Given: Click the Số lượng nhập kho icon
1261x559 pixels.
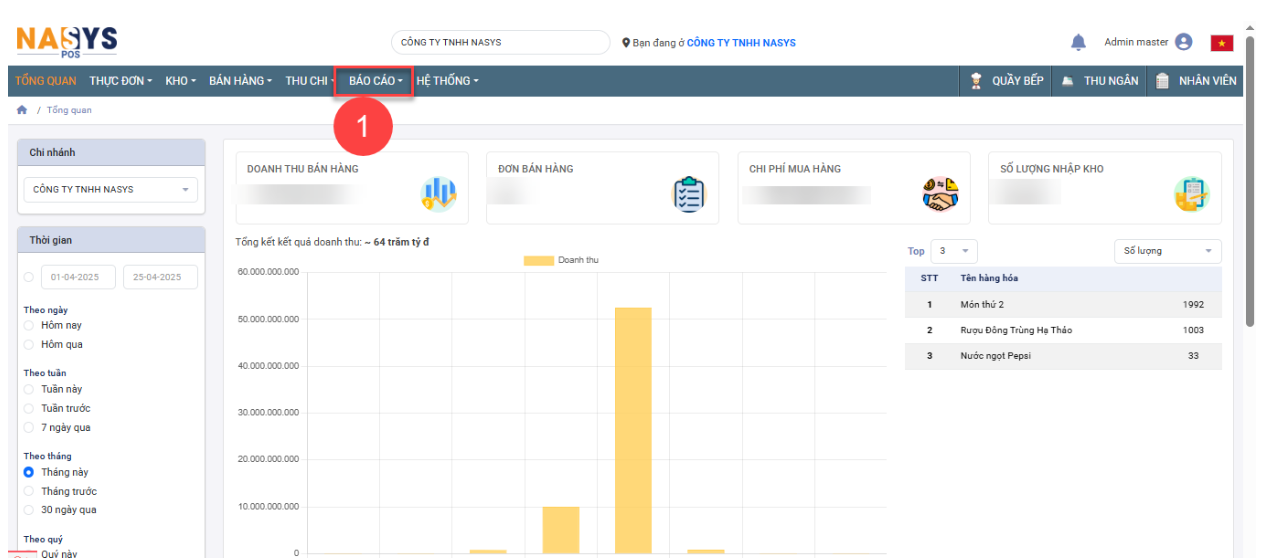Looking at the screenshot, I should coord(1191,194).
